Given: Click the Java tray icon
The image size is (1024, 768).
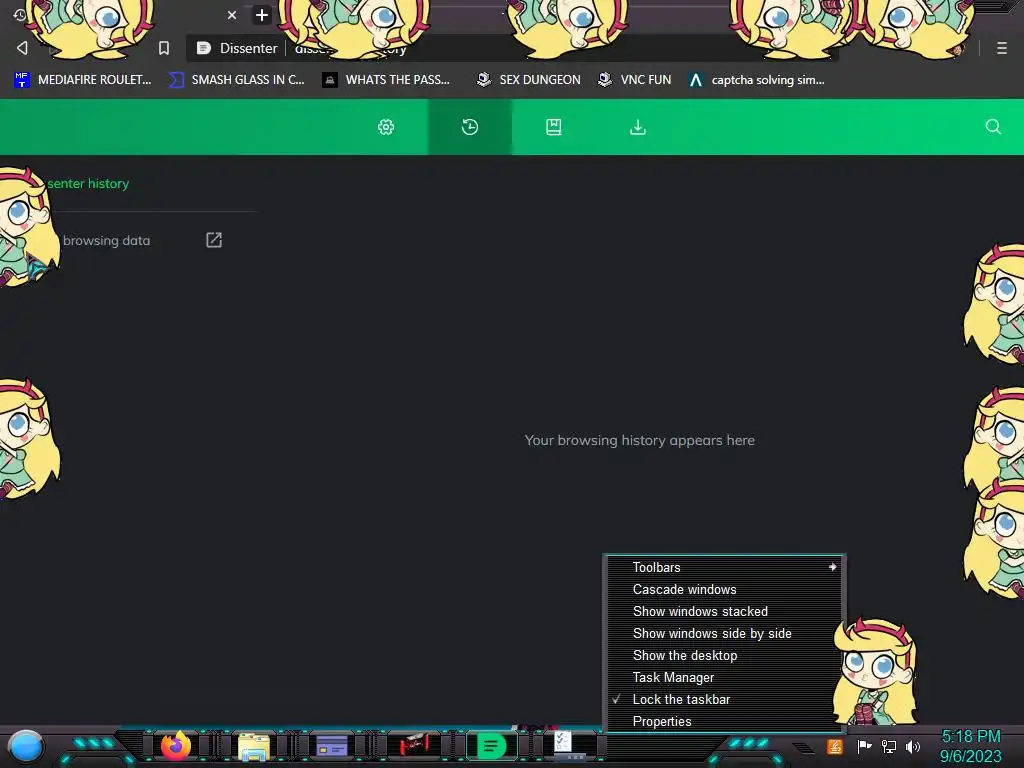Looking at the screenshot, I should point(835,746).
